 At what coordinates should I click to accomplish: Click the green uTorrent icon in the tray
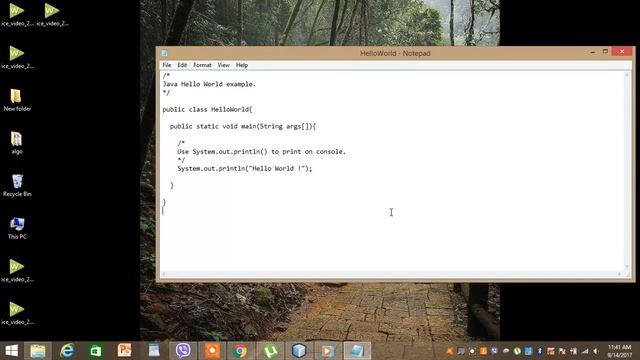click(517, 351)
